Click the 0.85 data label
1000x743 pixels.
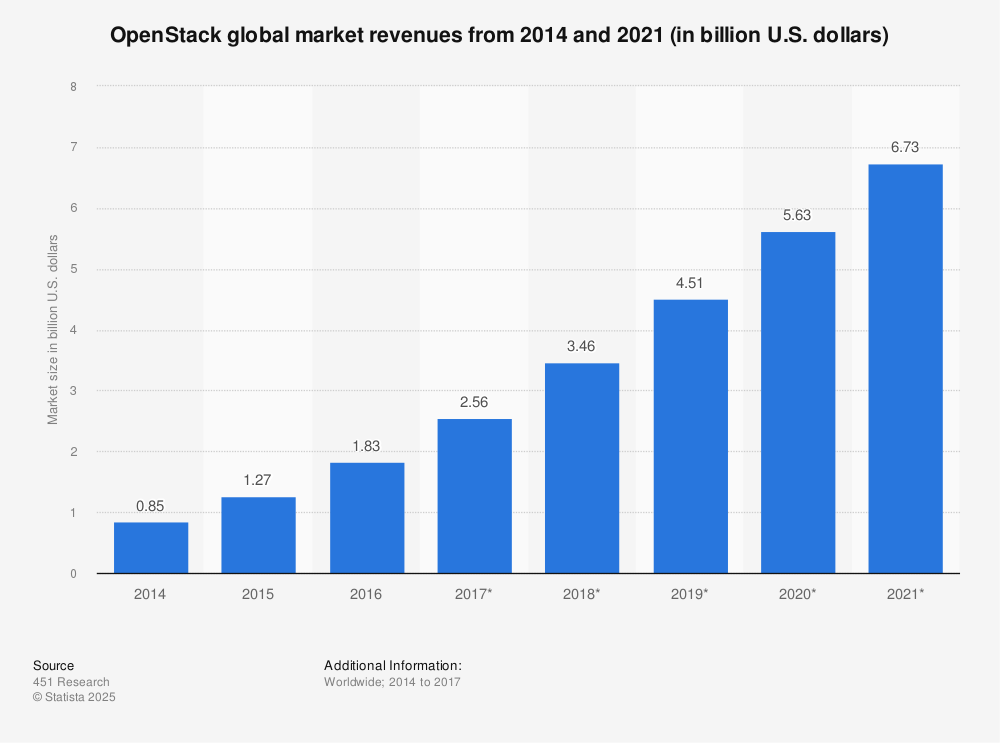149,506
